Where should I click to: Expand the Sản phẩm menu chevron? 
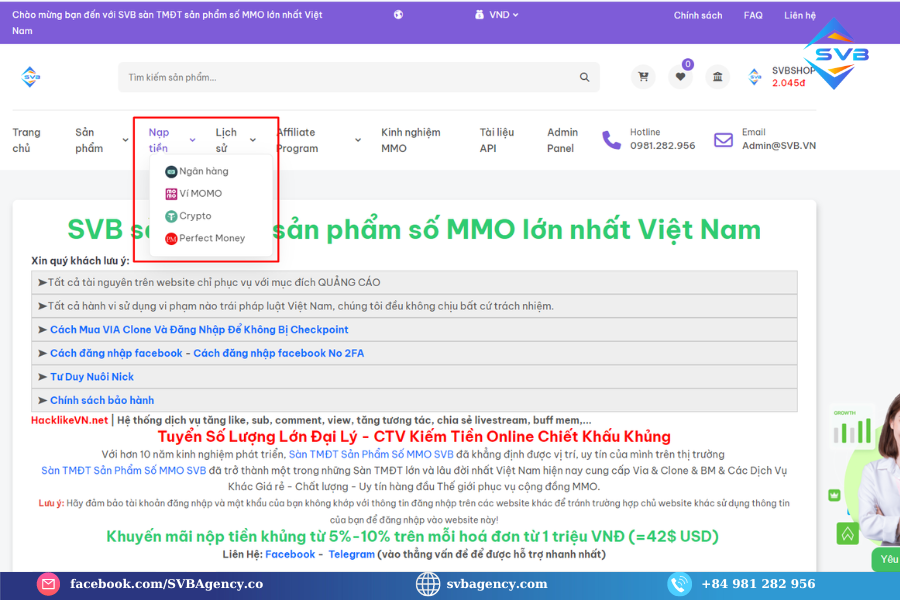[125, 140]
